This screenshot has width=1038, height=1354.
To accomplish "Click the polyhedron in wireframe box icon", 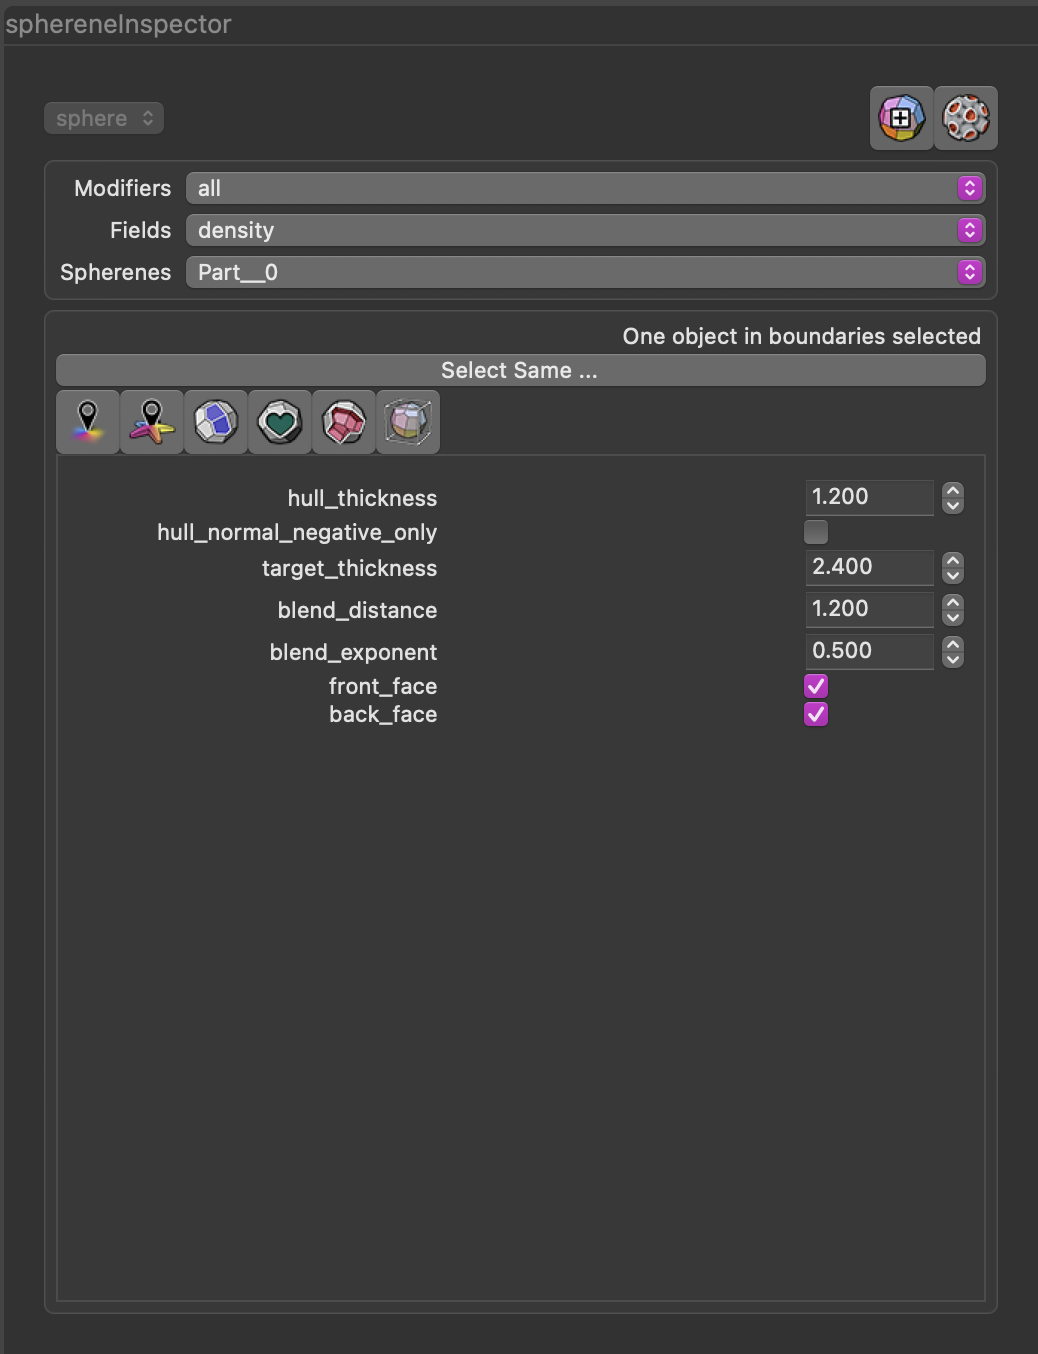I will click(408, 422).
